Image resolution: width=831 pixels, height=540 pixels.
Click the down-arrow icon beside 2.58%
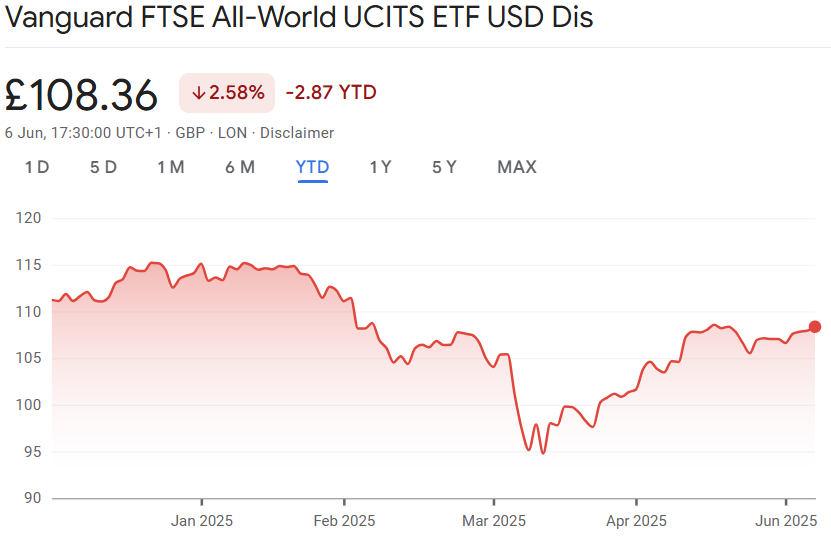[x=198, y=93]
